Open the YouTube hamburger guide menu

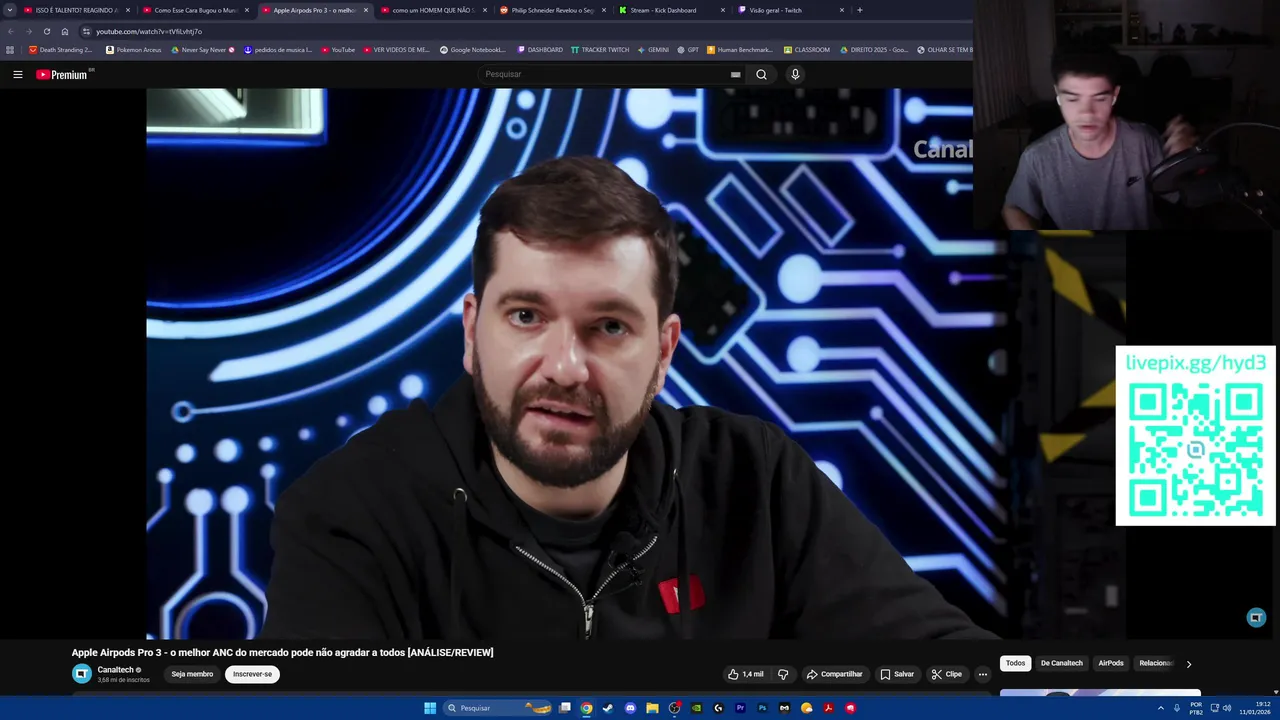[17, 74]
